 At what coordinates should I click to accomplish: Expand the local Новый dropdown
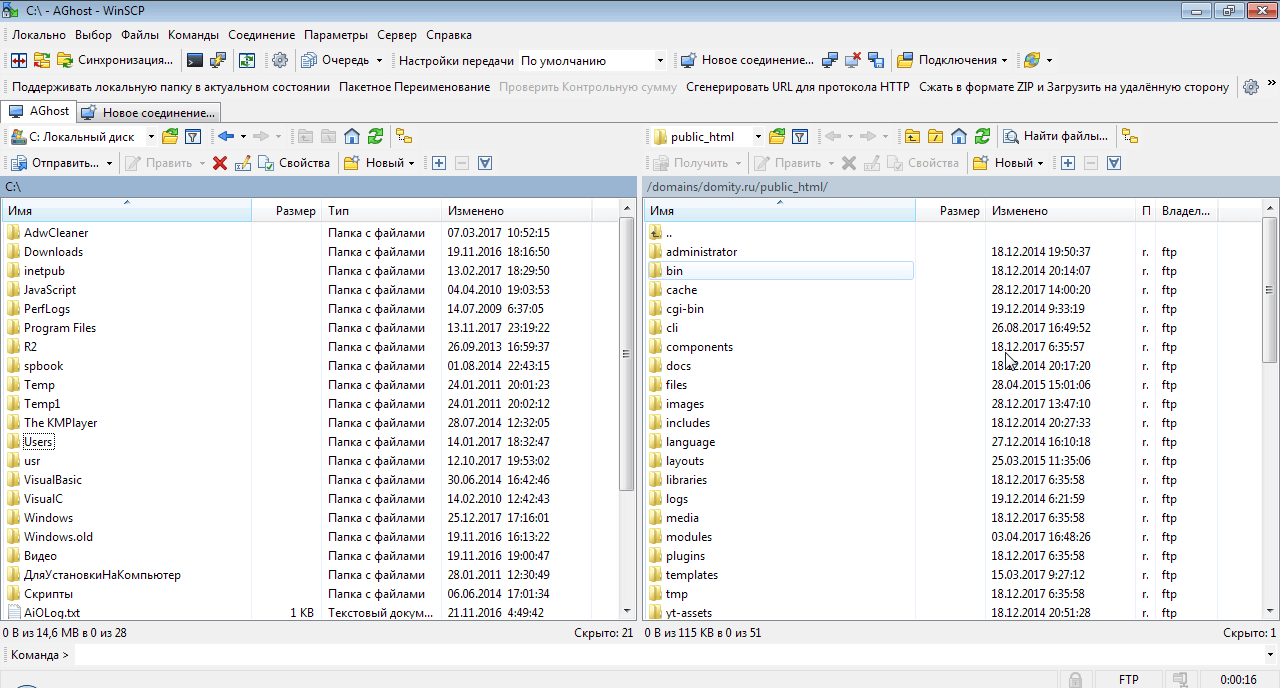click(412, 163)
